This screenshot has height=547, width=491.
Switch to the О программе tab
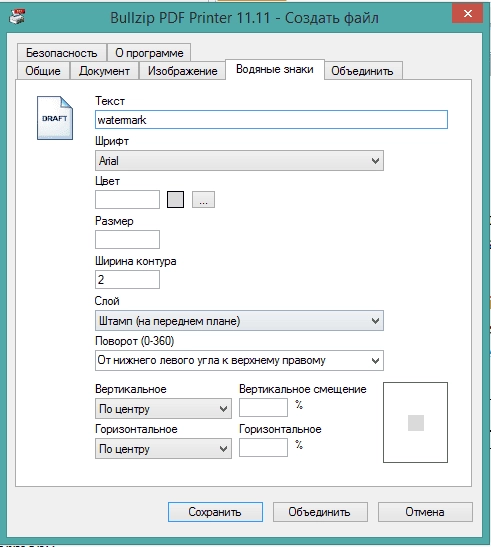tap(149, 53)
